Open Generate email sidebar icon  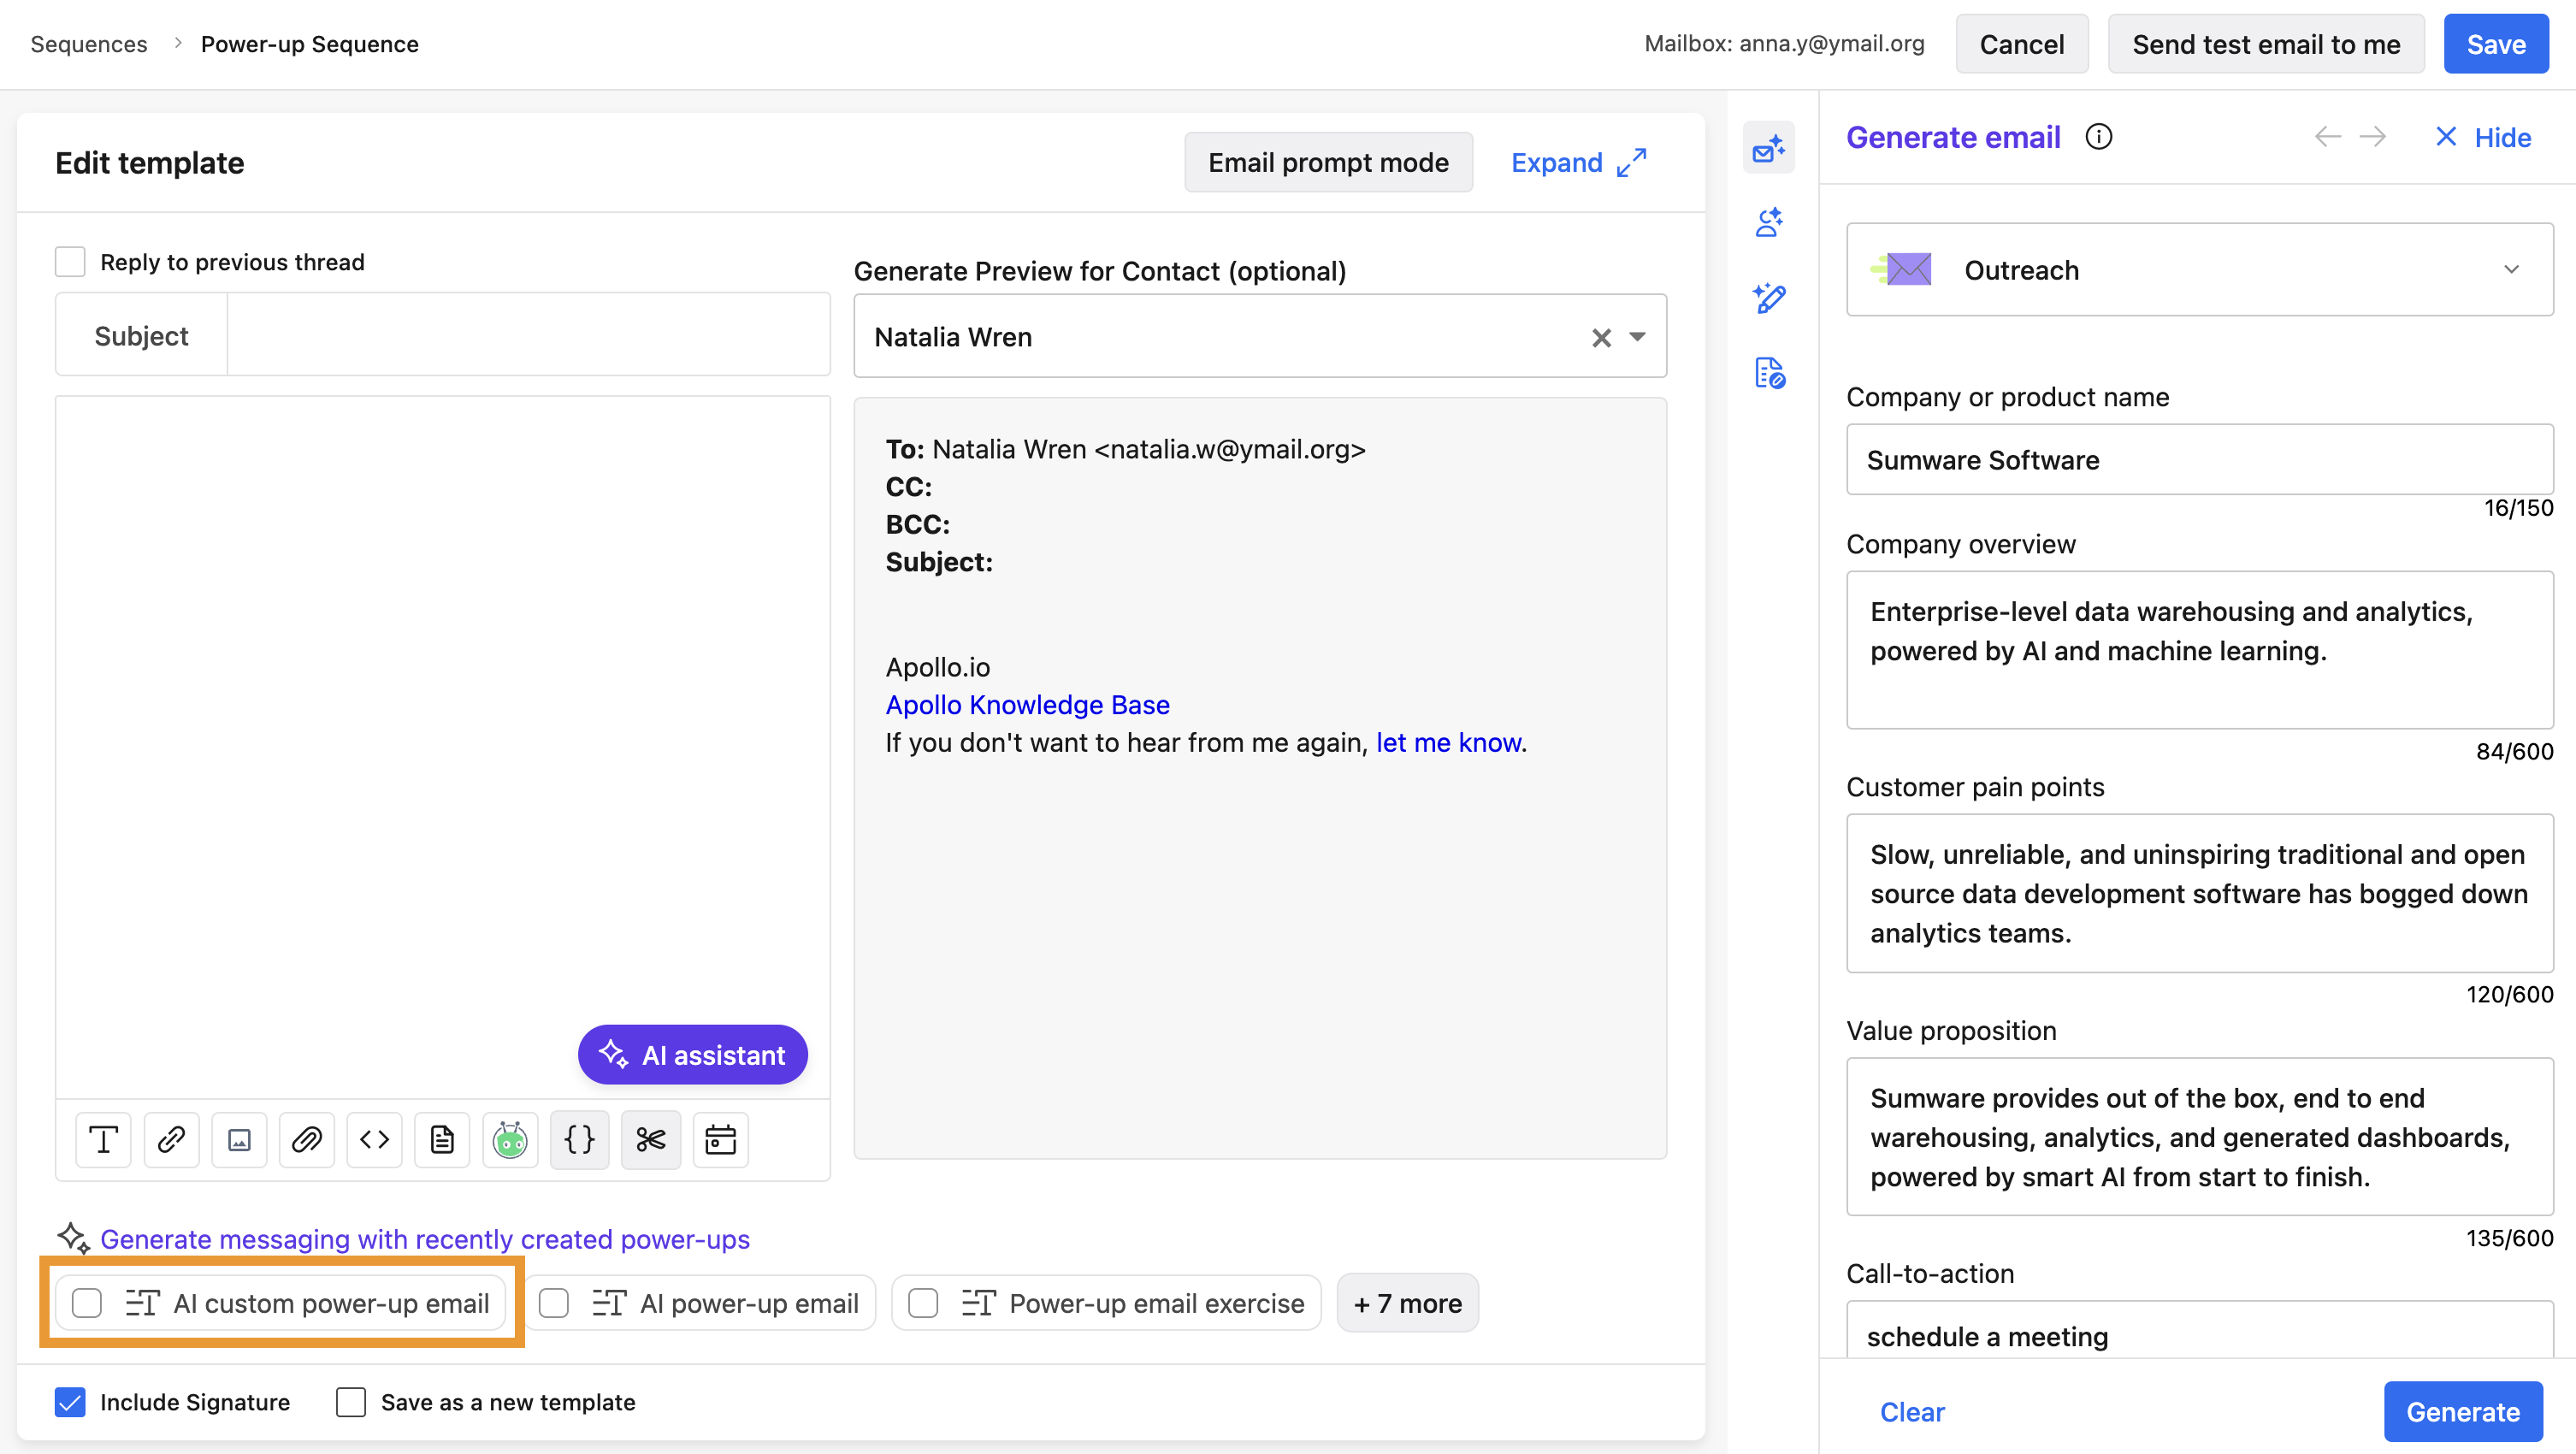point(1769,148)
